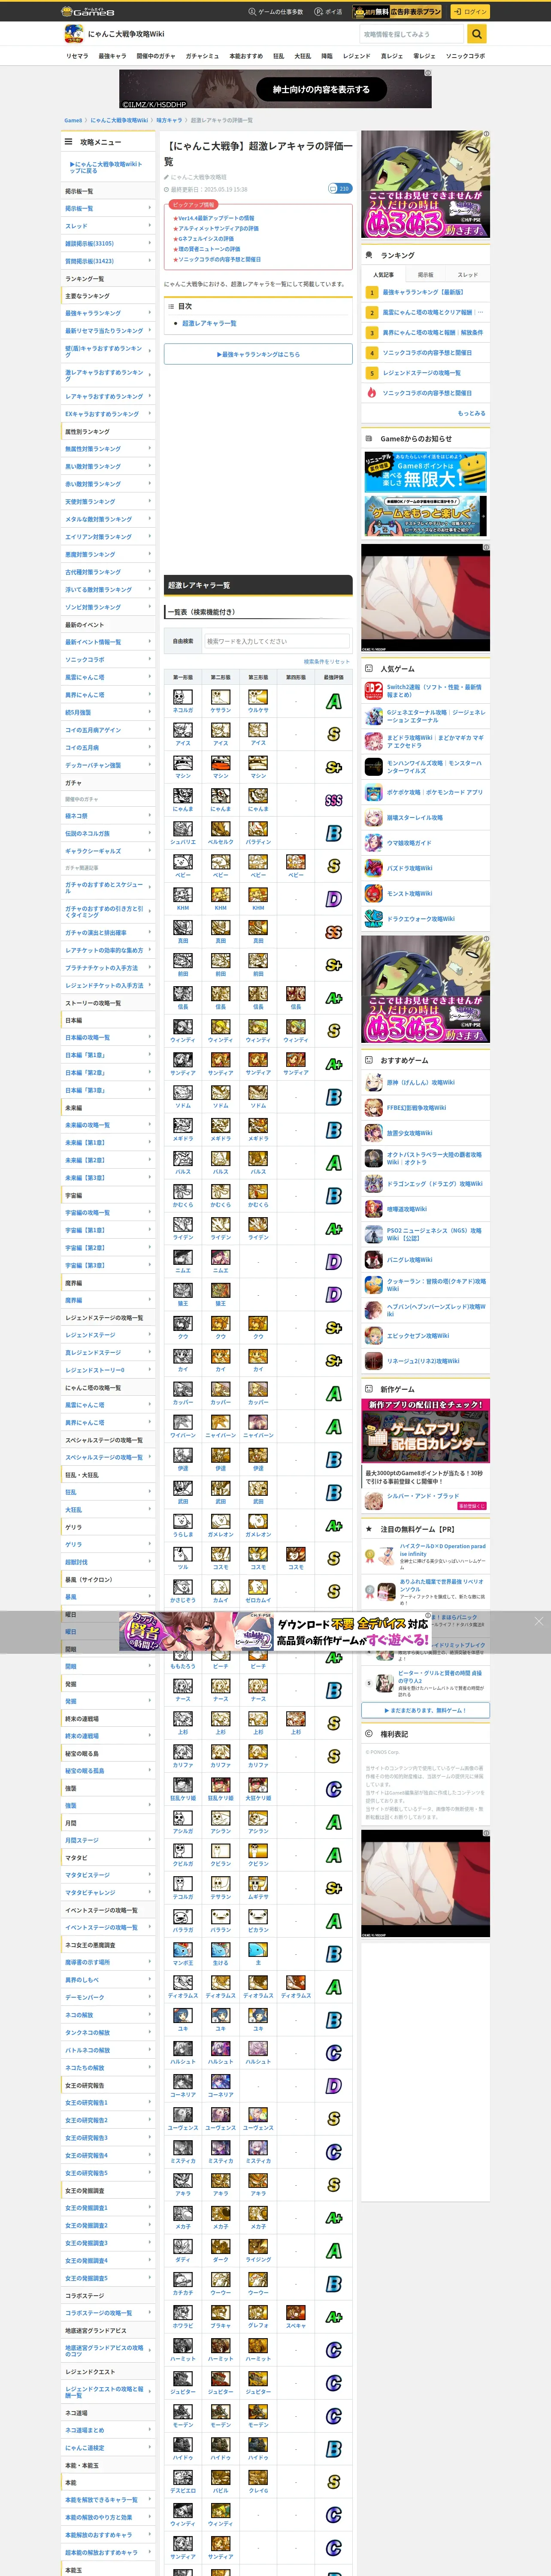
Task: Open the ネコルガ character icon
Action: click(x=183, y=697)
